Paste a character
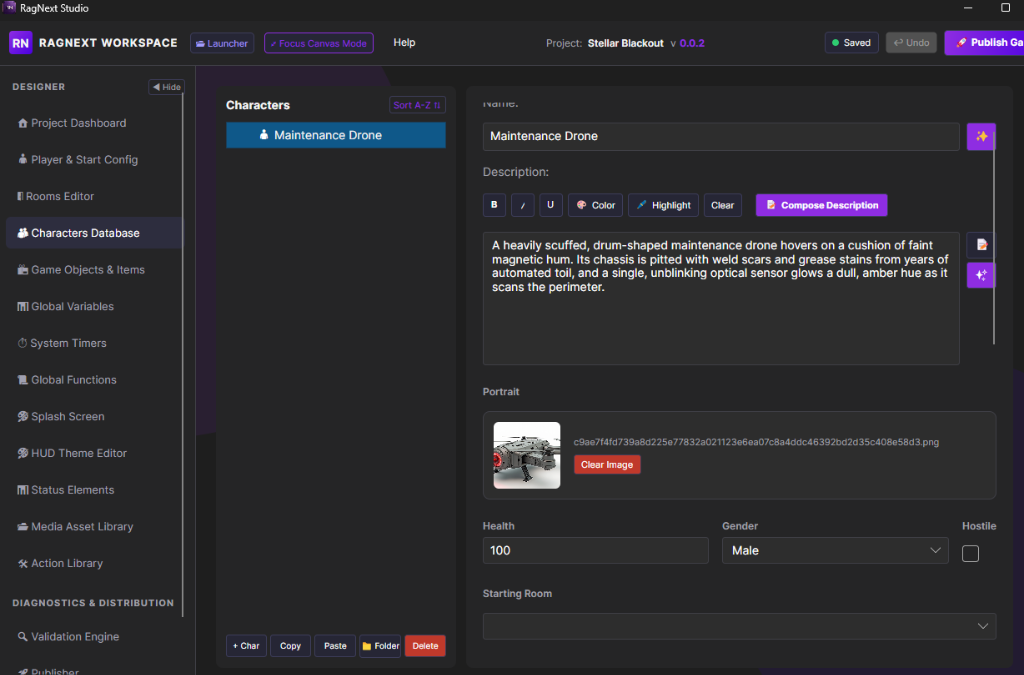 pyautogui.click(x=335, y=646)
